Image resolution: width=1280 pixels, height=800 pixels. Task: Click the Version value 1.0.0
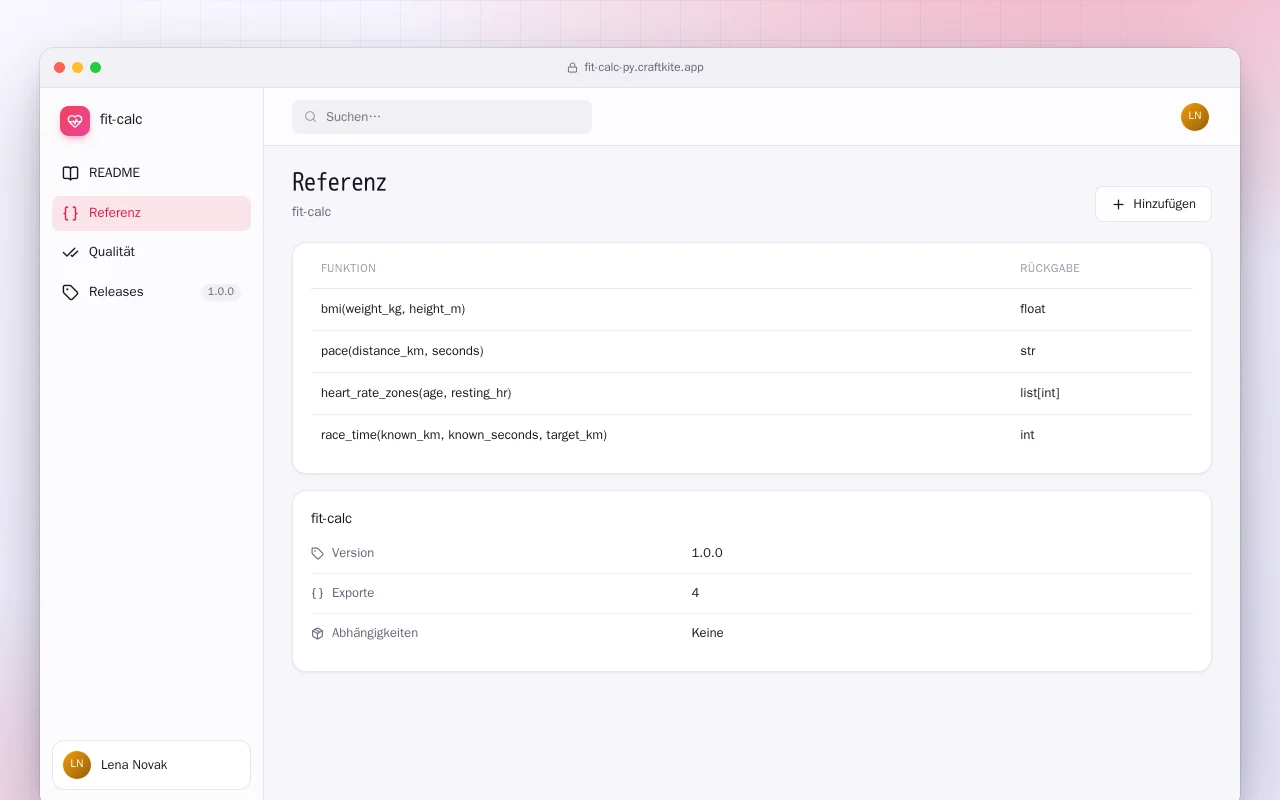click(x=707, y=553)
